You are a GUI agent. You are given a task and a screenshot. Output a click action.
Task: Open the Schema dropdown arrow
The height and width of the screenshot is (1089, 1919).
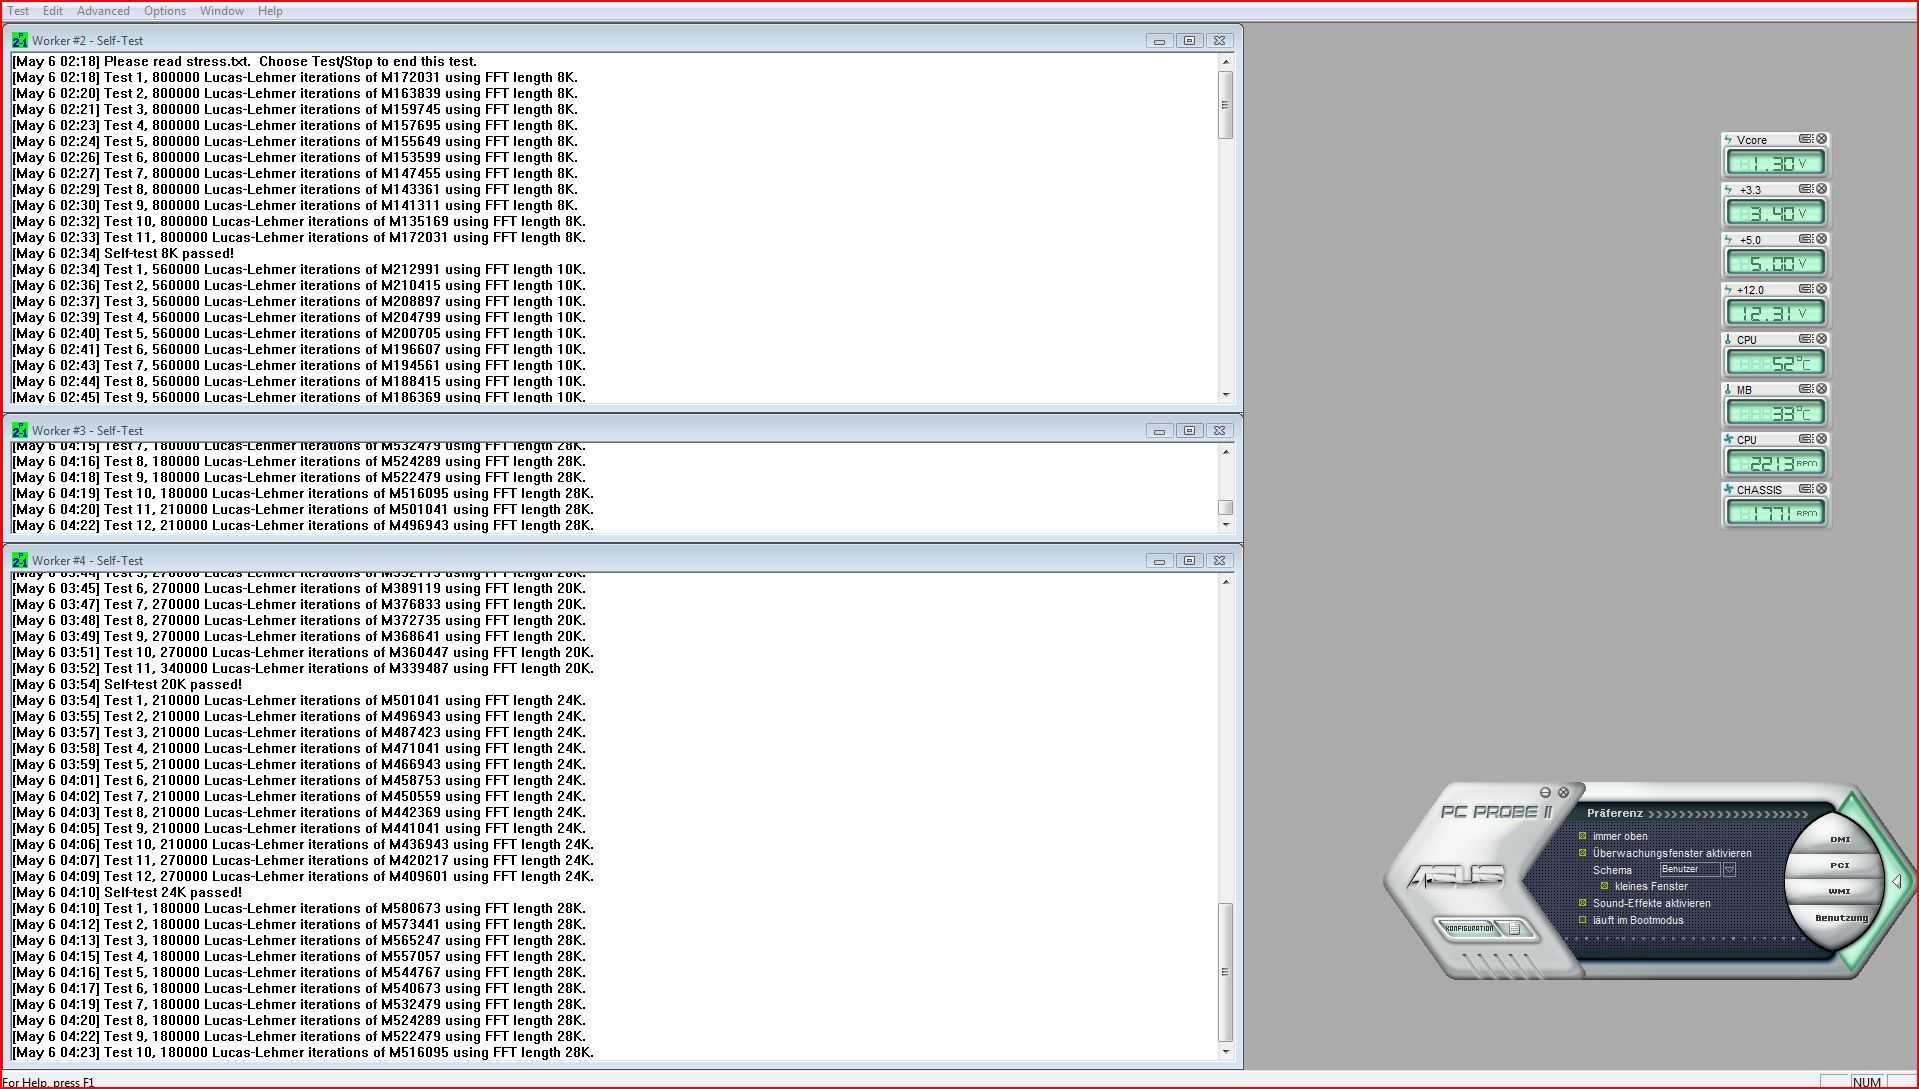click(x=1729, y=870)
